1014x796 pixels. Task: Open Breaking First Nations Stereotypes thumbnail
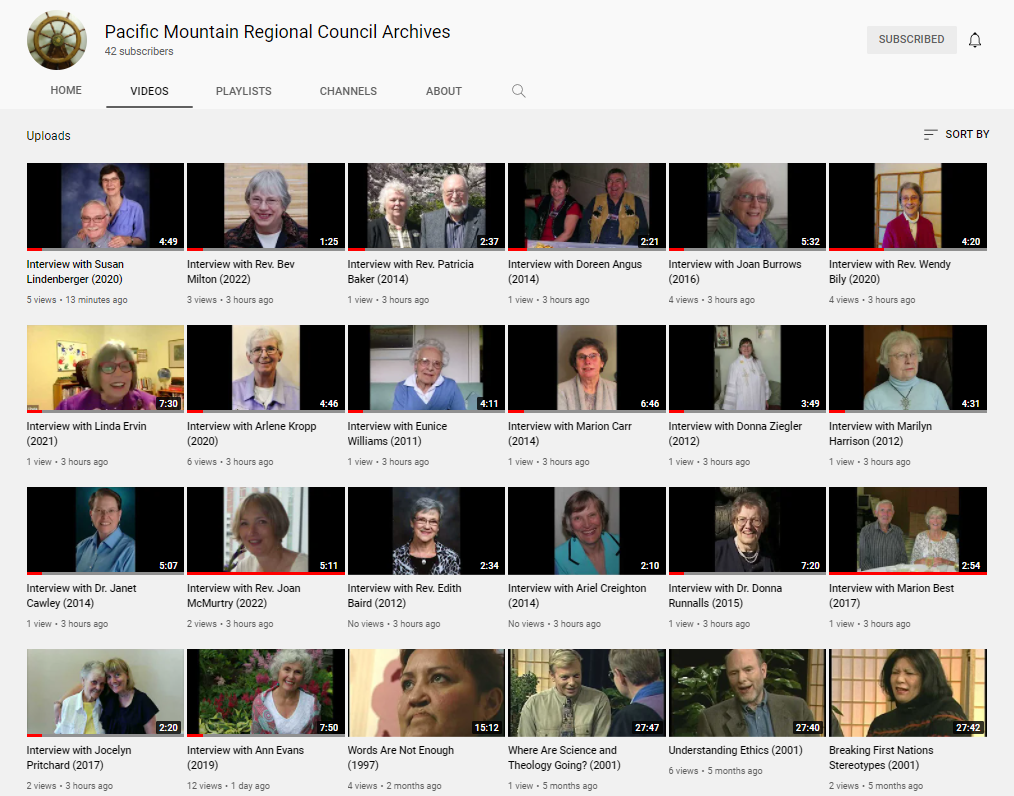coord(908,693)
